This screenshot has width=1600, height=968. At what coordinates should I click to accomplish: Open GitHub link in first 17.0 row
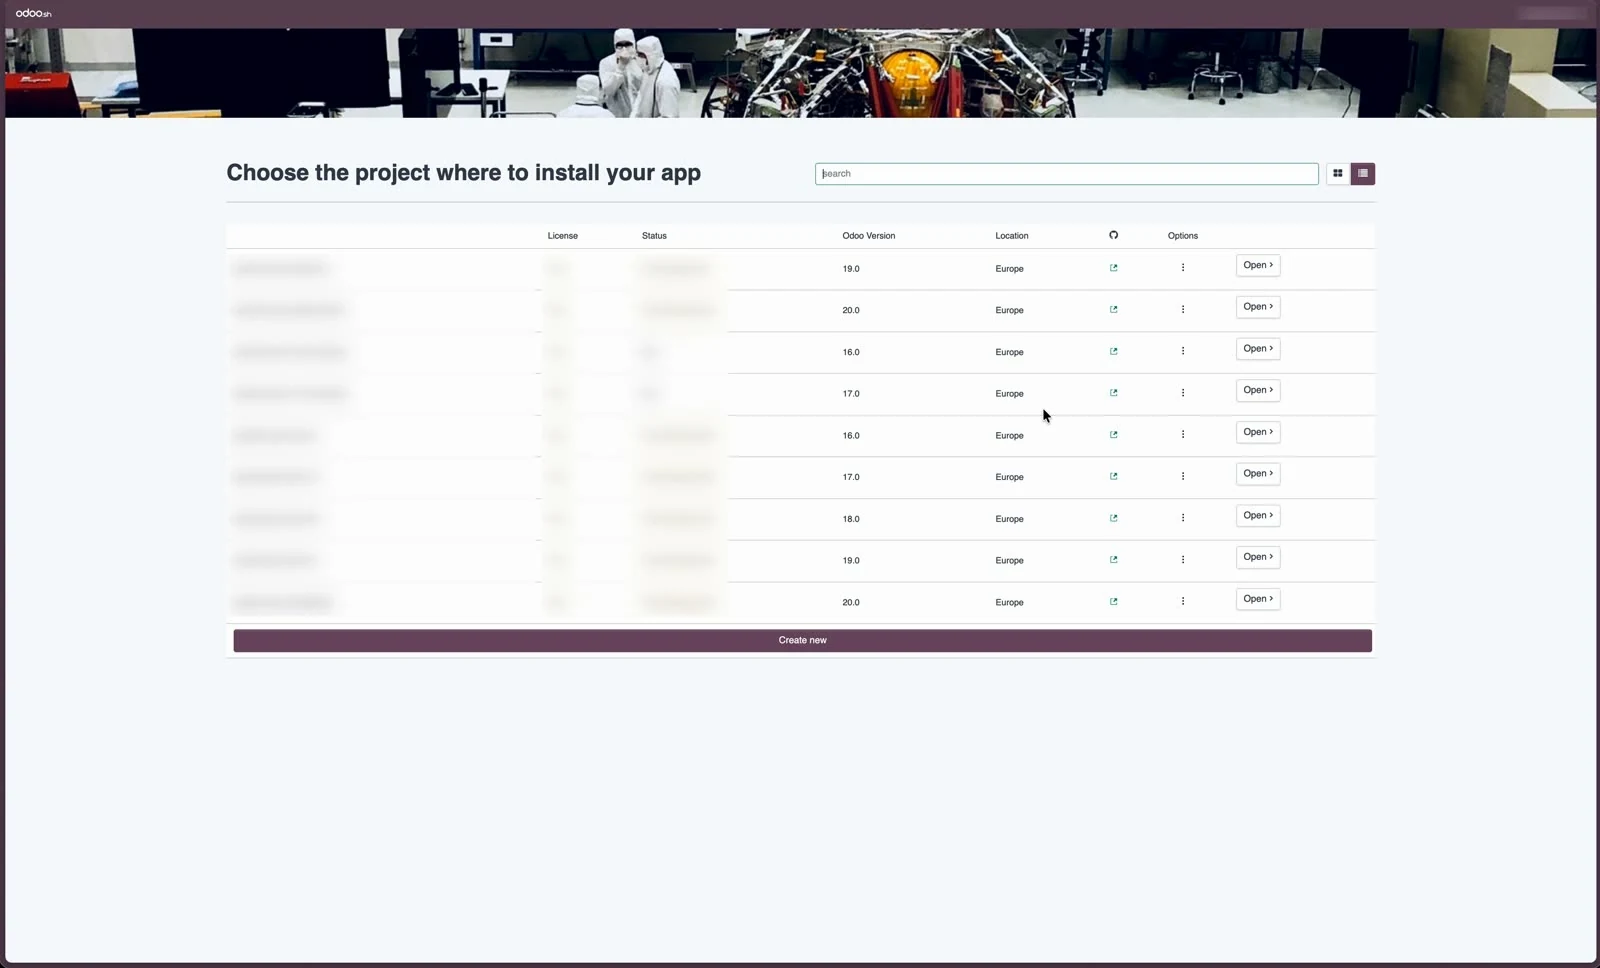tap(1113, 393)
